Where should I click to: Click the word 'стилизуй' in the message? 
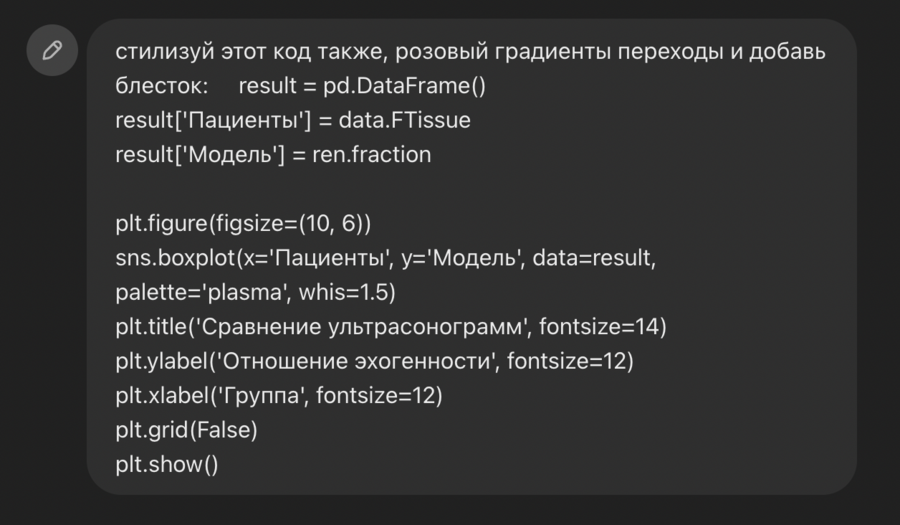[x=158, y=52]
